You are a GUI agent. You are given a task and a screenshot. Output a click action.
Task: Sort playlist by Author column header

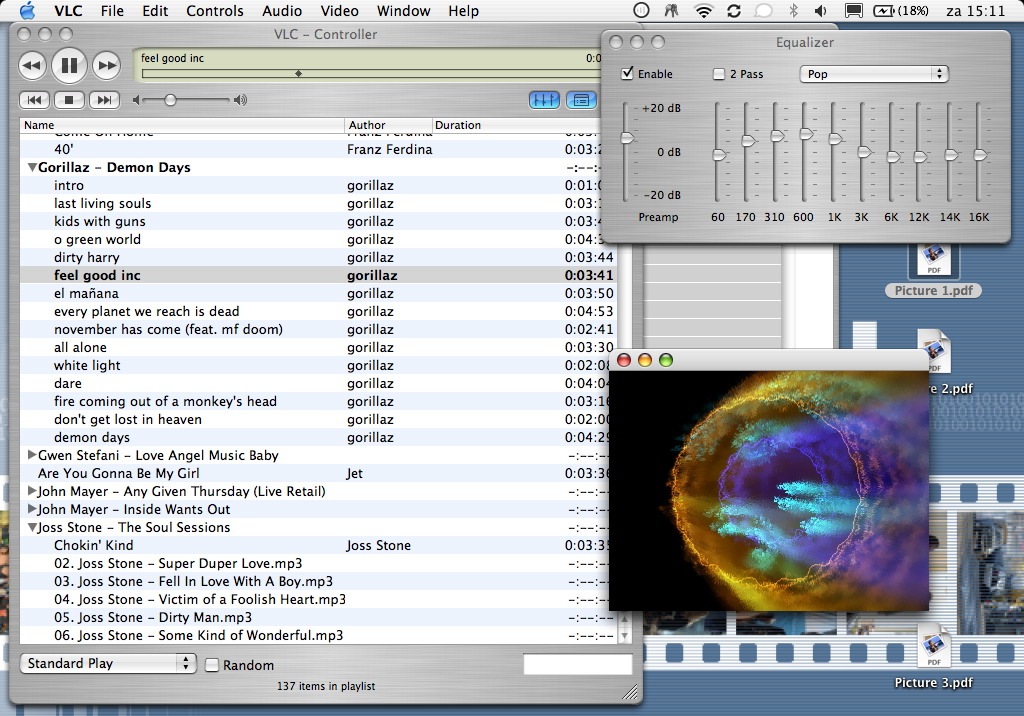389,125
